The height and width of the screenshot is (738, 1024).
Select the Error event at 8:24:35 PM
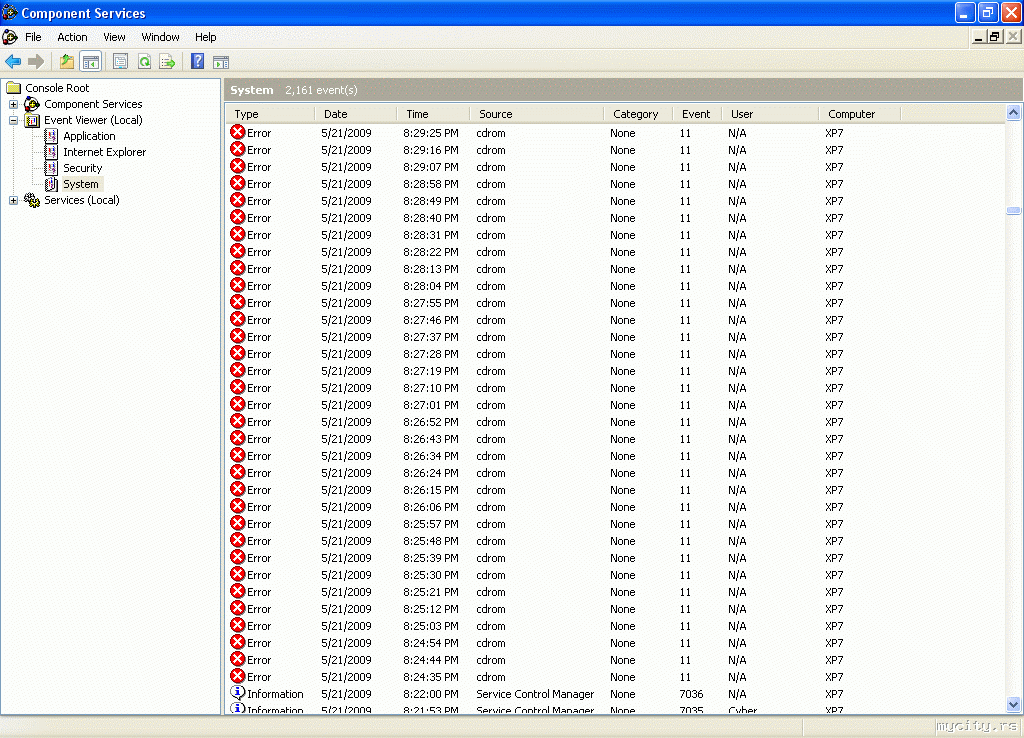pos(614,677)
